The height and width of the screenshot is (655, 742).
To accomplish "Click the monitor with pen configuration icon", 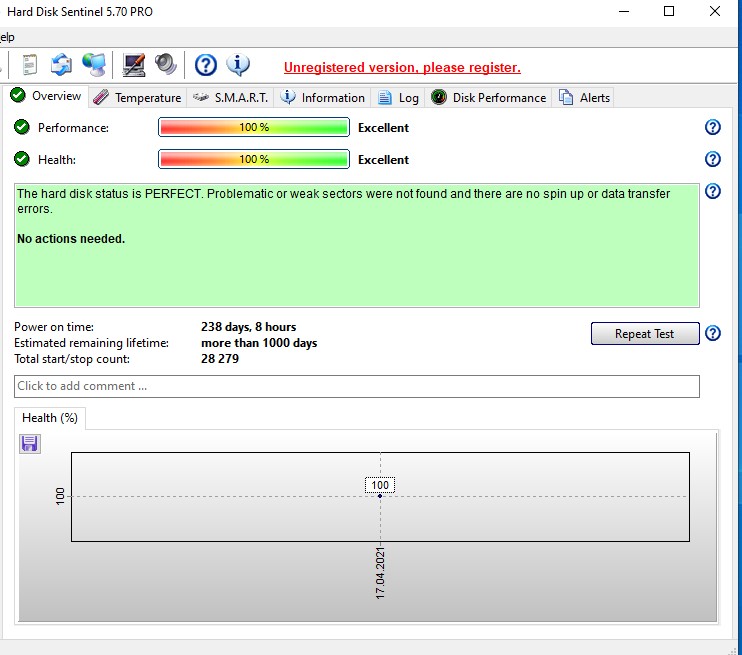I will pyautogui.click(x=133, y=65).
